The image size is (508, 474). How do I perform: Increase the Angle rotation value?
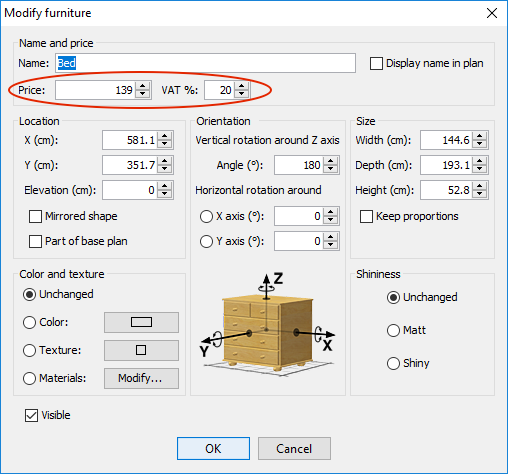[330, 161]
